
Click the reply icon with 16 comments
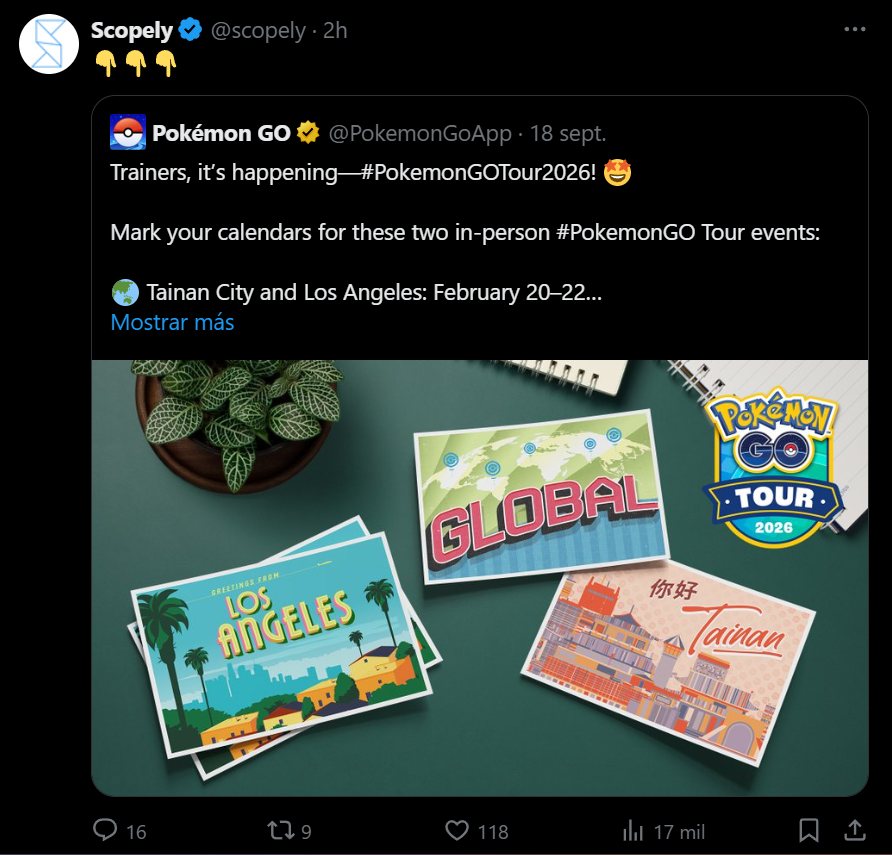point(106,830)
